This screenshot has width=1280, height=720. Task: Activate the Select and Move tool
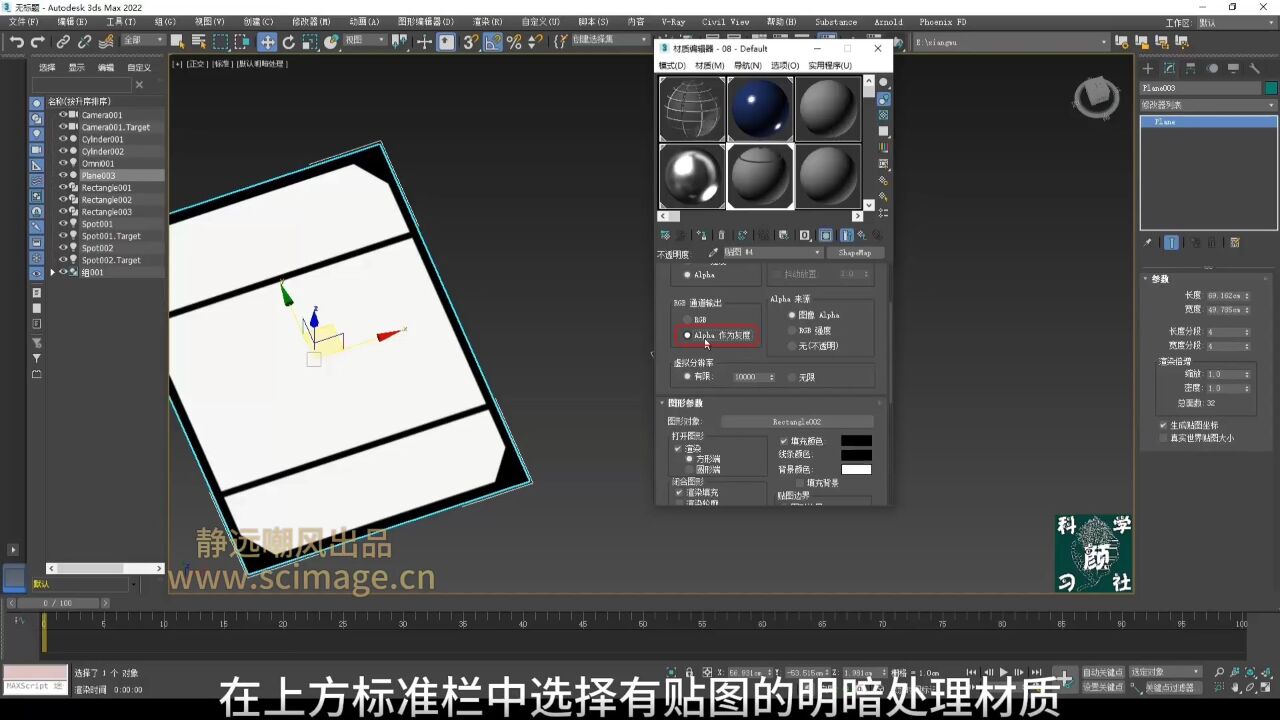(x=267, y=41)
